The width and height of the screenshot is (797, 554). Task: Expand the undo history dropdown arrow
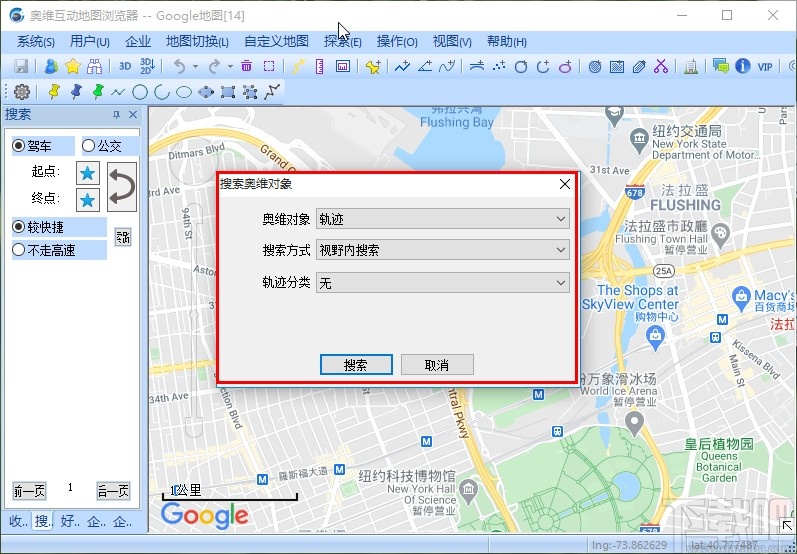point(195,67)
